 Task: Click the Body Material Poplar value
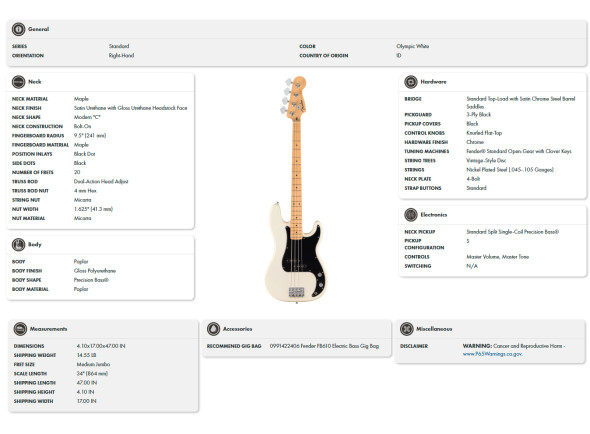tap(81, 289)
